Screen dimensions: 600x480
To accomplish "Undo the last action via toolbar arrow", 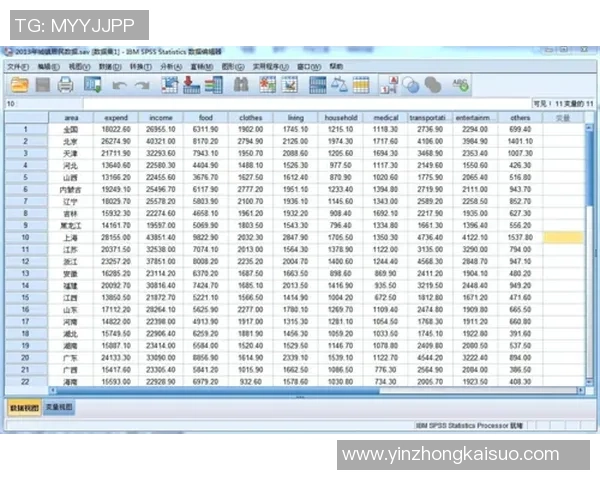I will pyautogui.click(x=118, y=86).
